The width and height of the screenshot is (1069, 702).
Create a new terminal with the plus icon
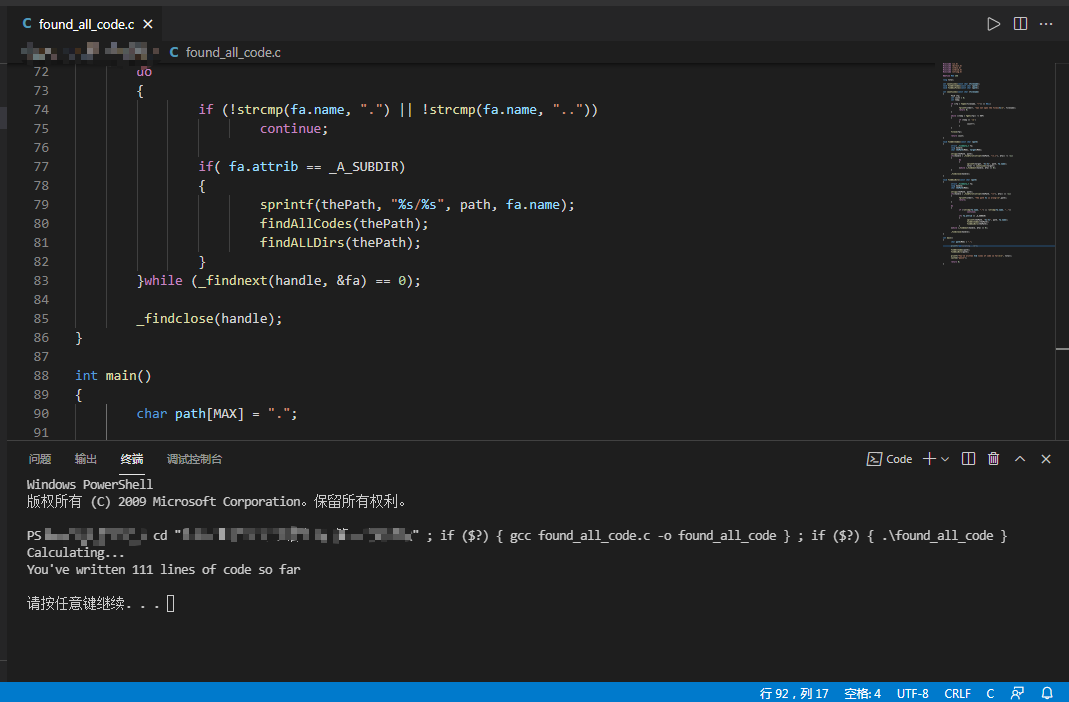click(929, 459)
